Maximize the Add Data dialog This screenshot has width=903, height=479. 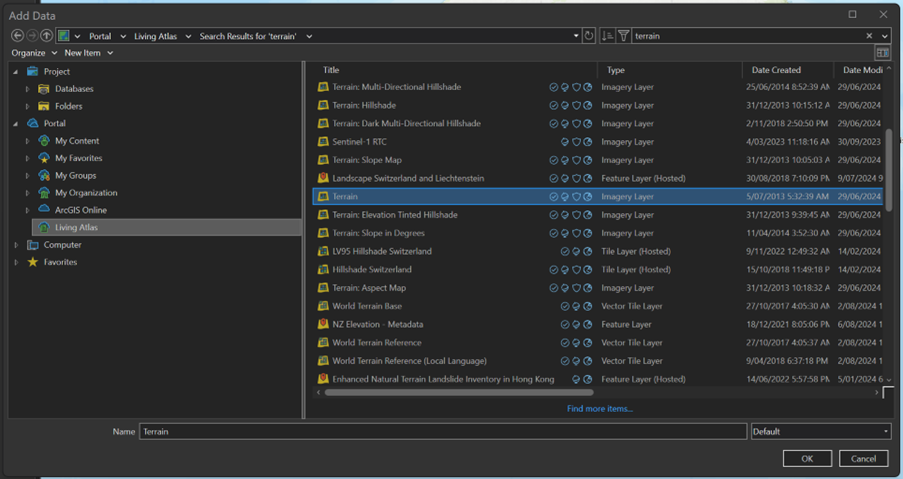(x=852, y=14)
